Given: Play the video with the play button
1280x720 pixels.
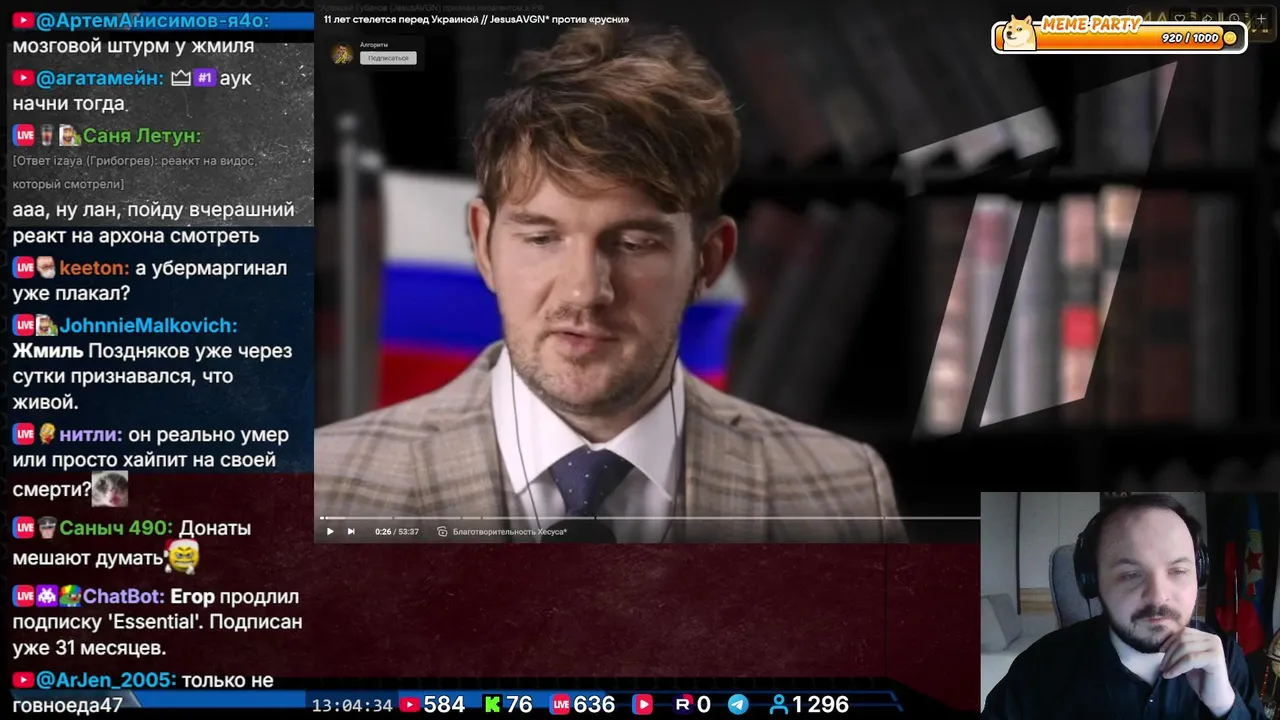Looking at the screenshot, I should 330,531.
